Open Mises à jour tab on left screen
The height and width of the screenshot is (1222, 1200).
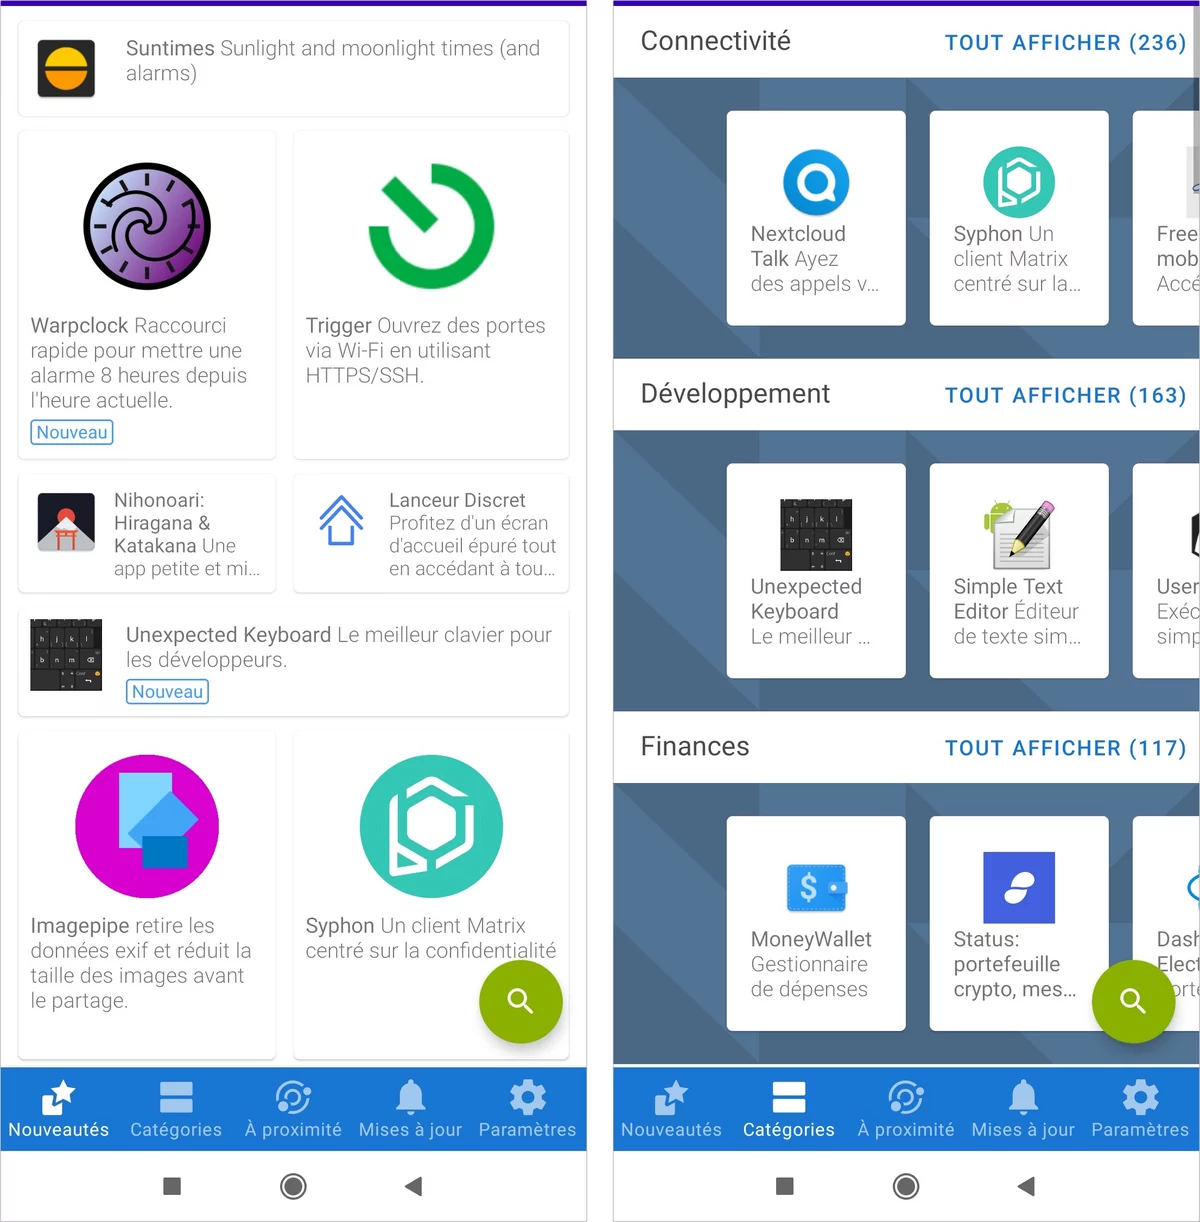[410, 1109]
